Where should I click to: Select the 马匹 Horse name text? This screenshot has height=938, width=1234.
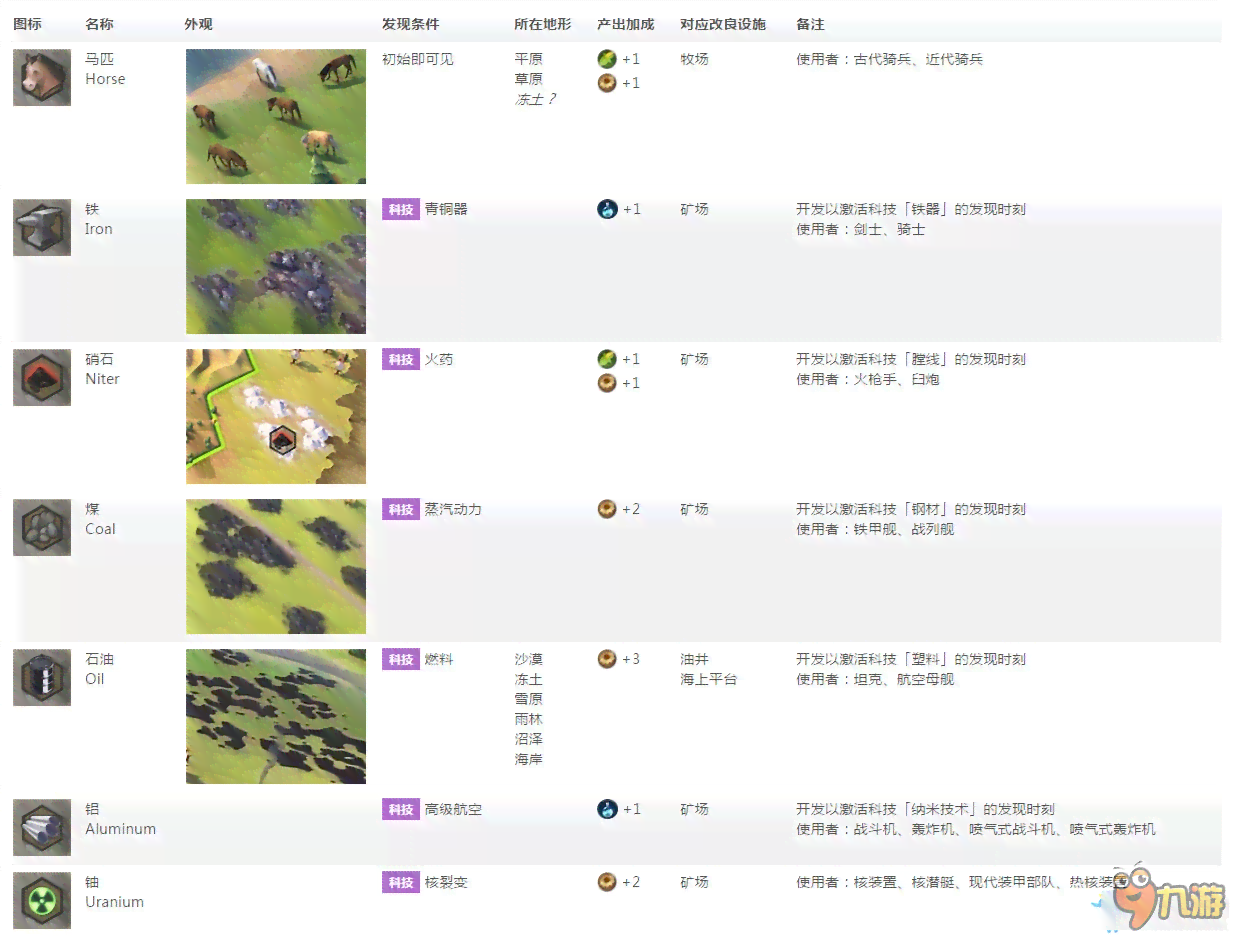(105, 69)
